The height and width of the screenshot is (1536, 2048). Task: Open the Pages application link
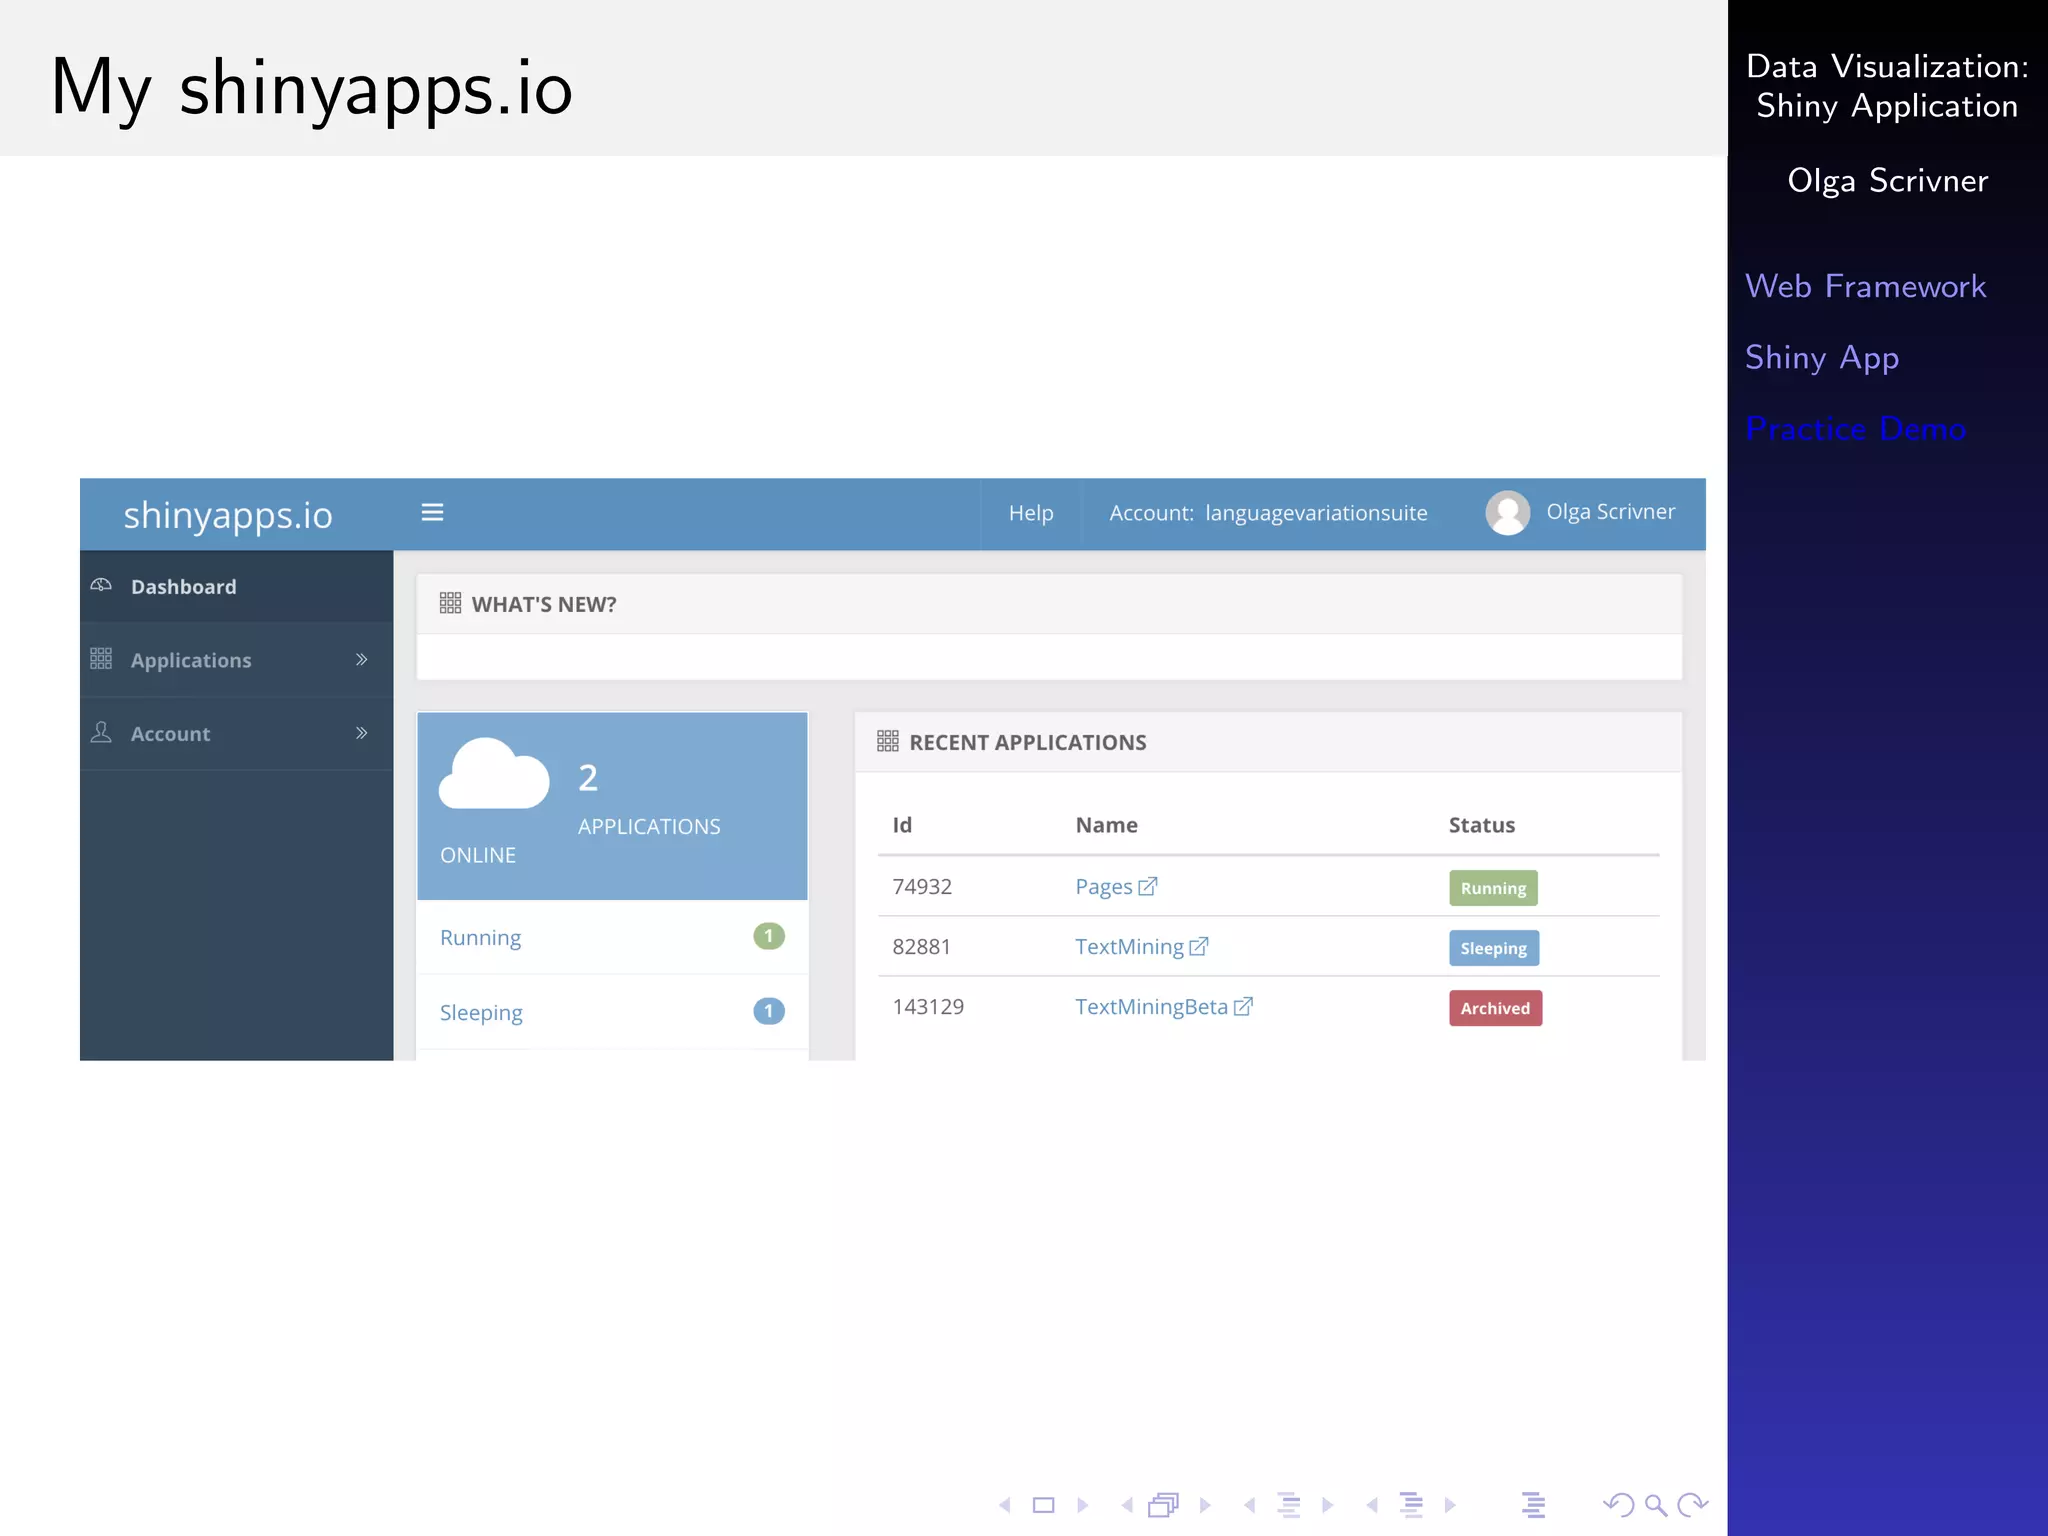[1104, 887]
